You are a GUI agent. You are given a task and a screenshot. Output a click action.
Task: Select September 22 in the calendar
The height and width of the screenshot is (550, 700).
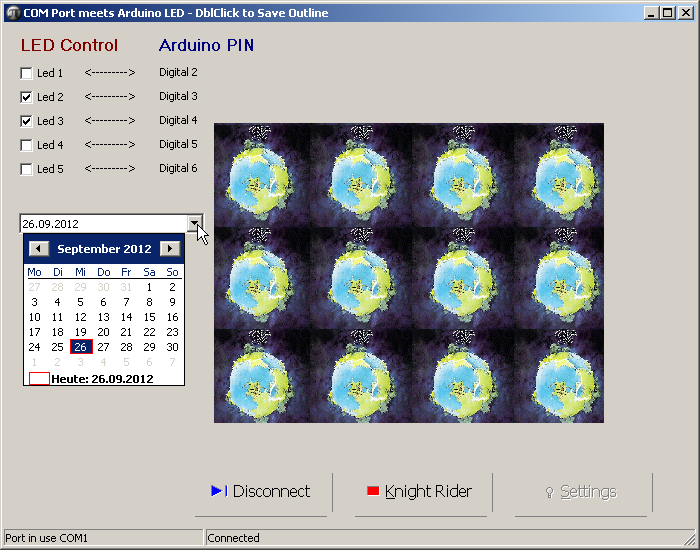[150, 332]
